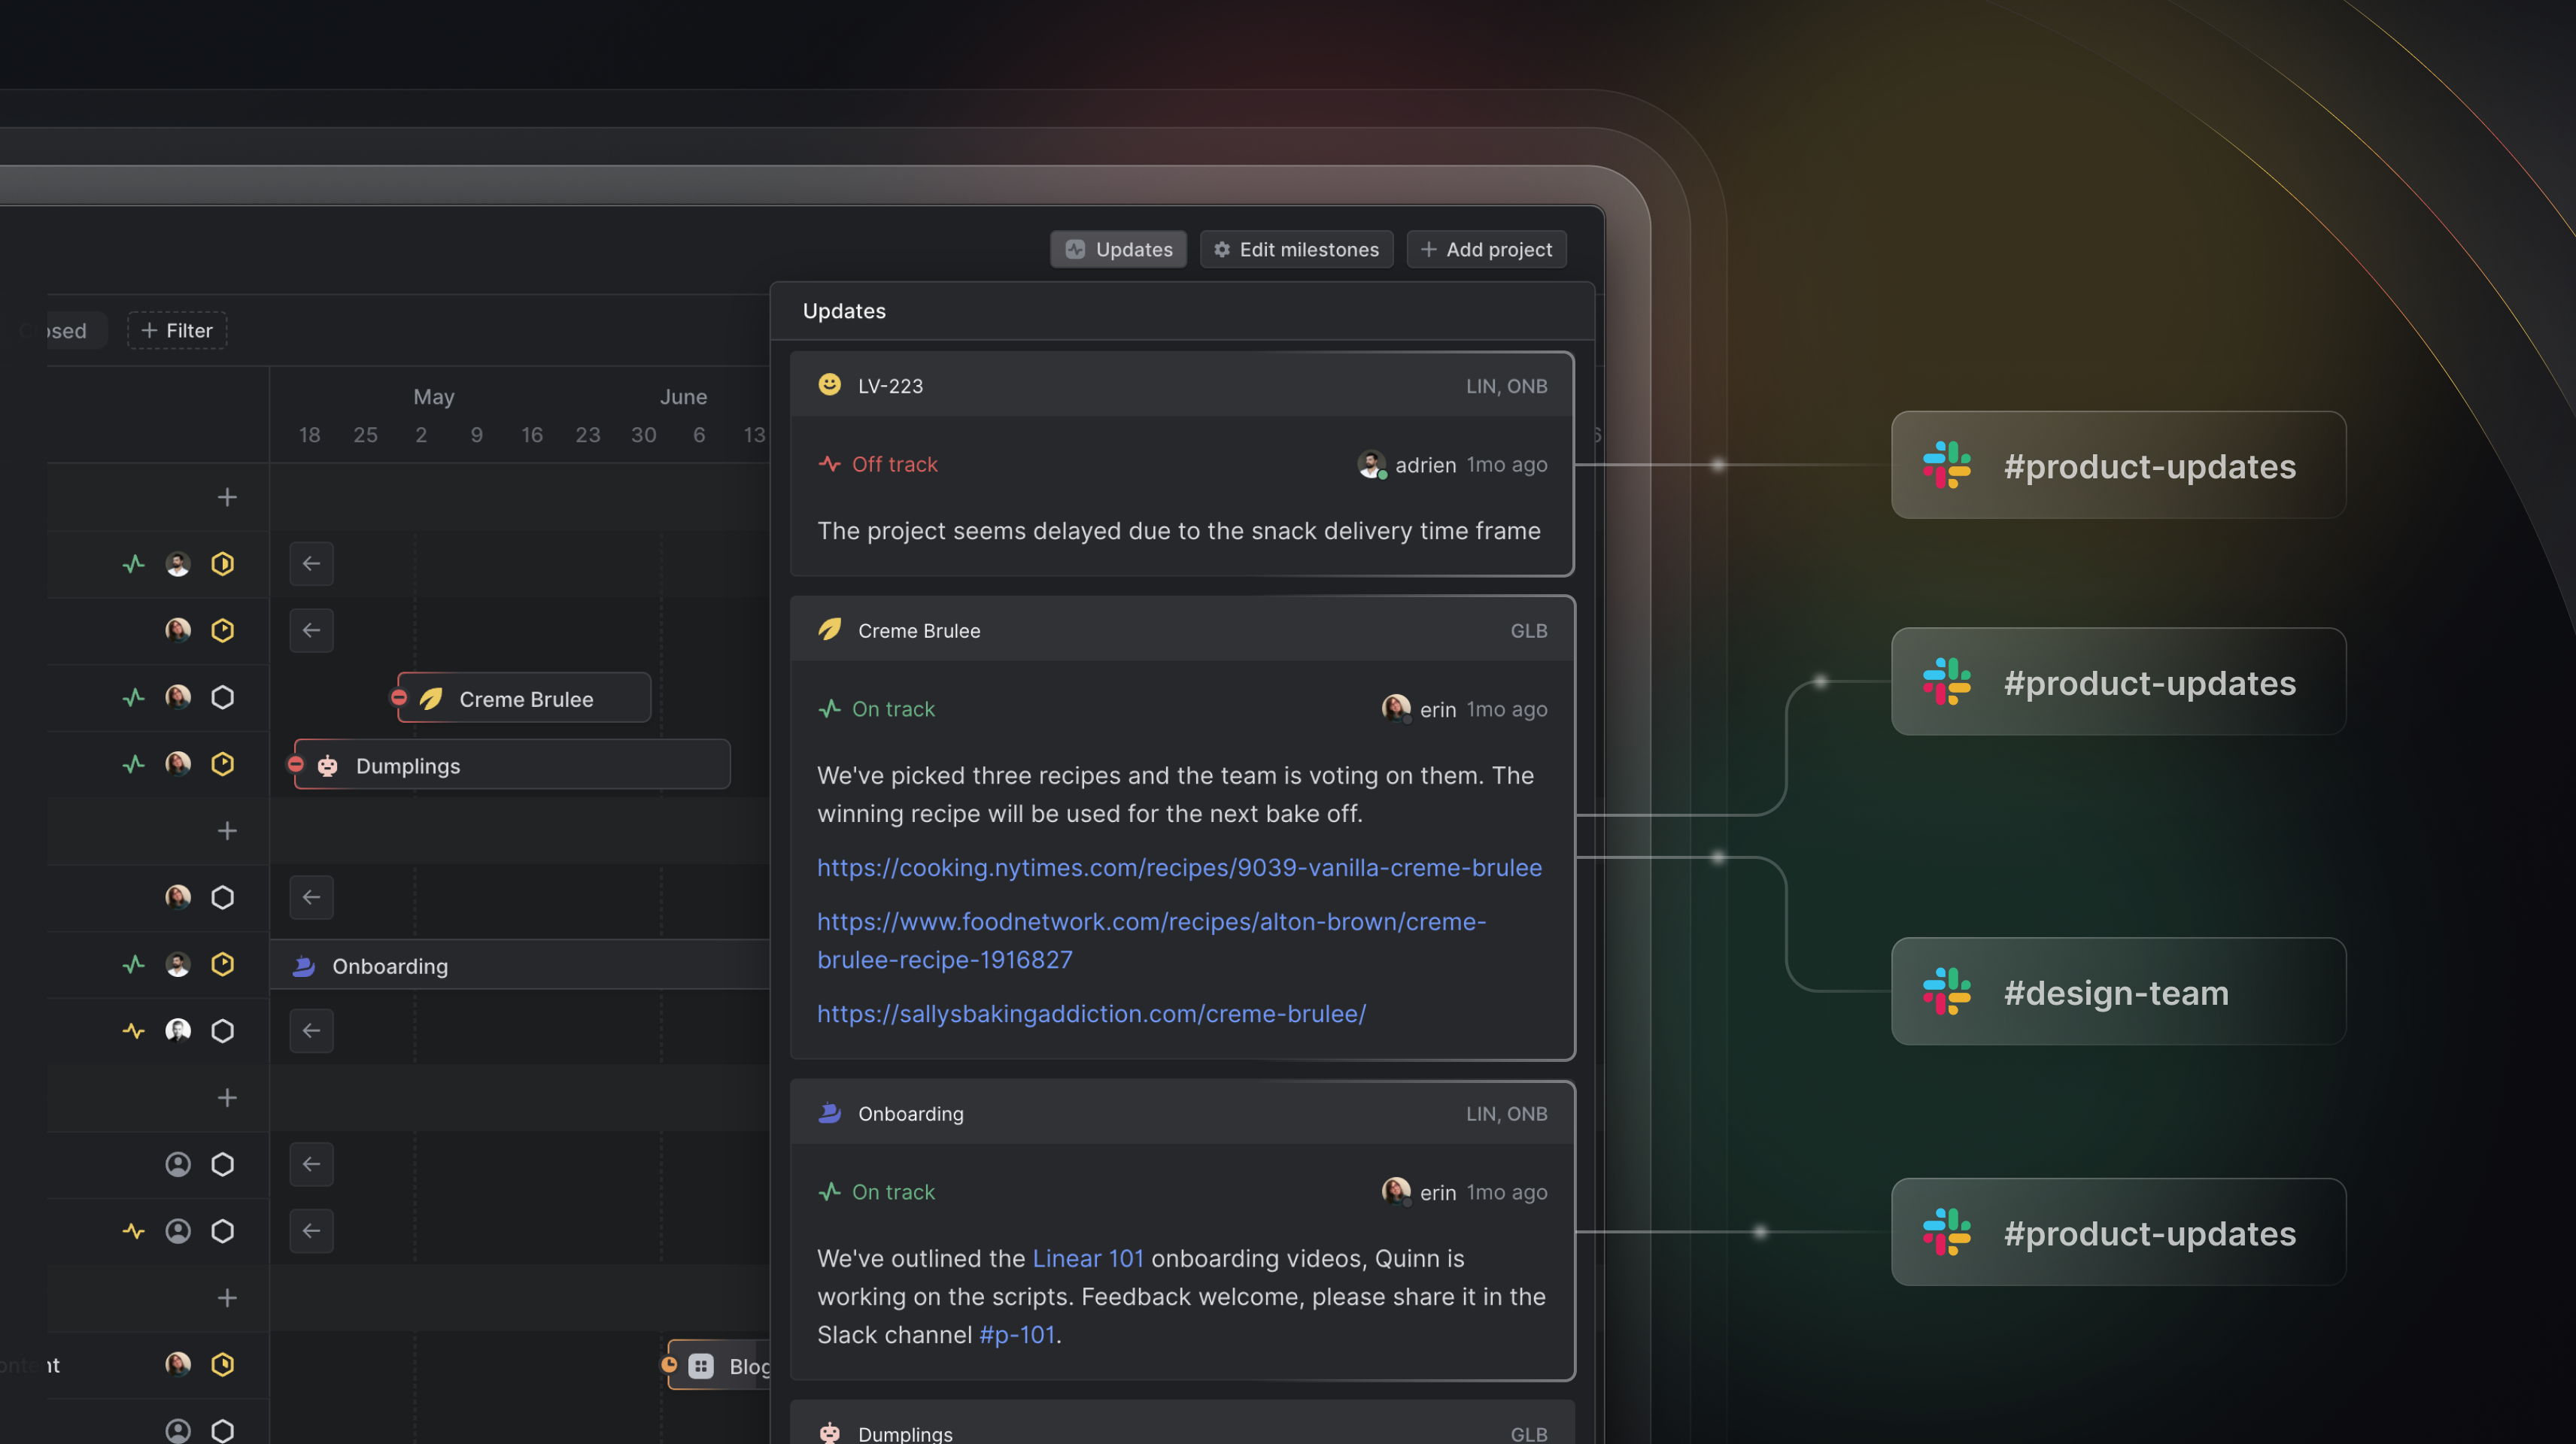Click the #p-101 Slack channel link
This screenshot has width=2576, height=1444.
(1016, 1333)
